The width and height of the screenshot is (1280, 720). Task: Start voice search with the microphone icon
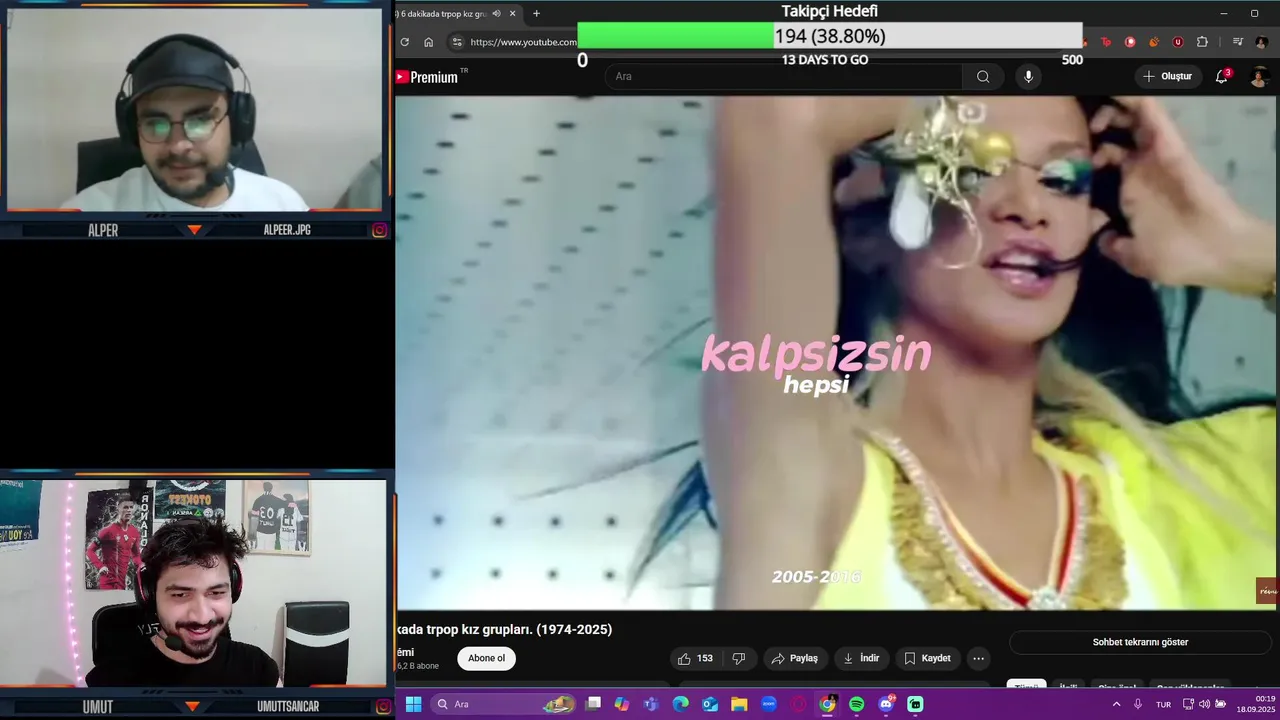(1028, 77)
